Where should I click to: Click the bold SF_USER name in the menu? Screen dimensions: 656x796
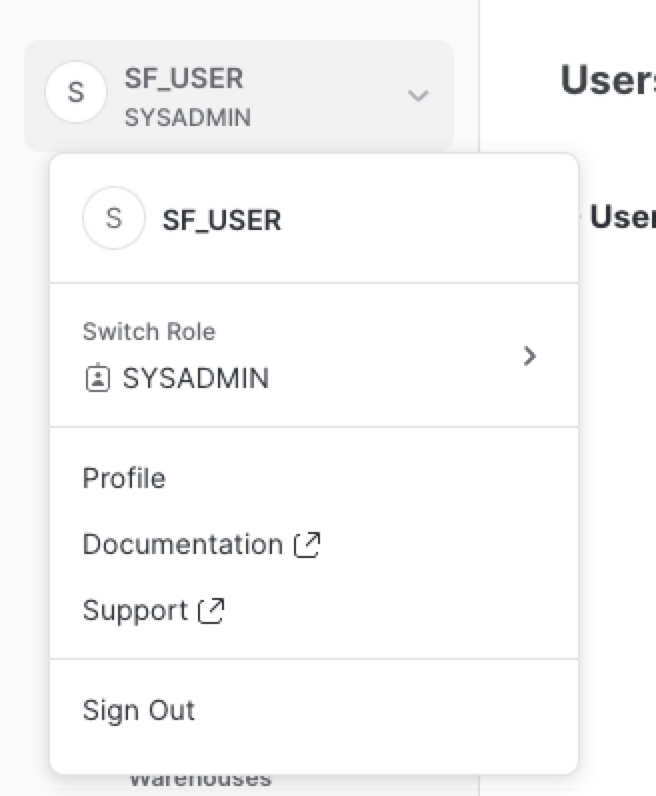[x=222, y=220]
